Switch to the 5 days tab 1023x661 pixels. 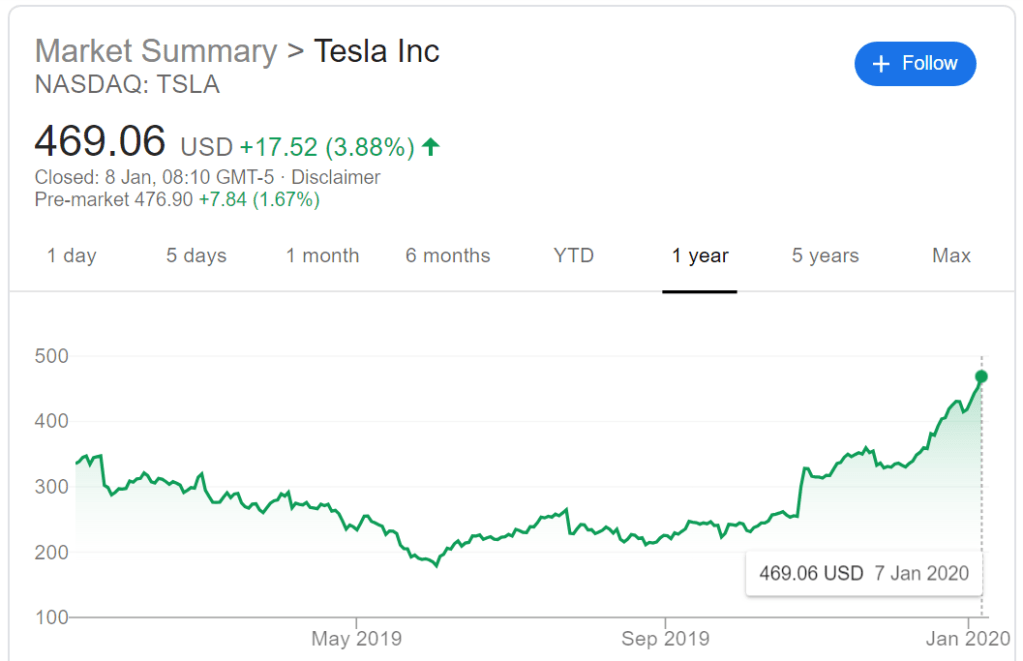pyautogui.click(x=196, y=256)
